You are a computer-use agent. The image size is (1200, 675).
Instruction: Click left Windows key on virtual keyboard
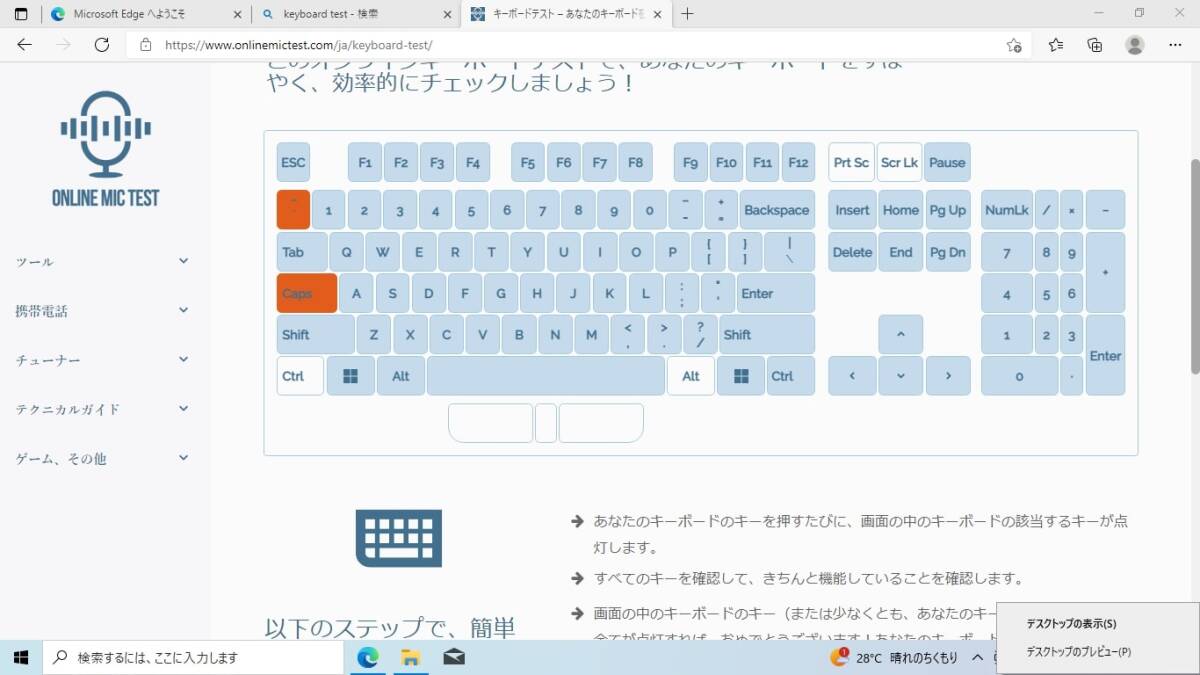tap(351, 376)
